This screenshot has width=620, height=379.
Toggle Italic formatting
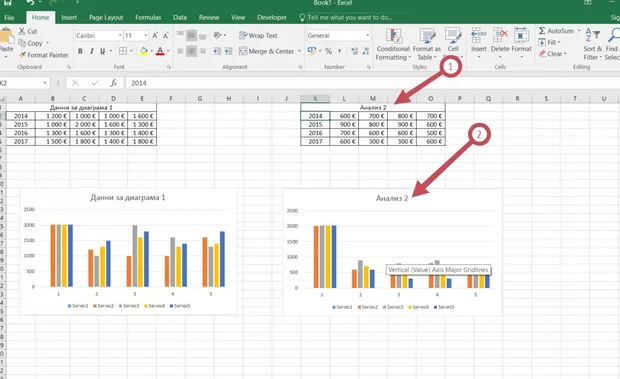[x=91, y=51]
